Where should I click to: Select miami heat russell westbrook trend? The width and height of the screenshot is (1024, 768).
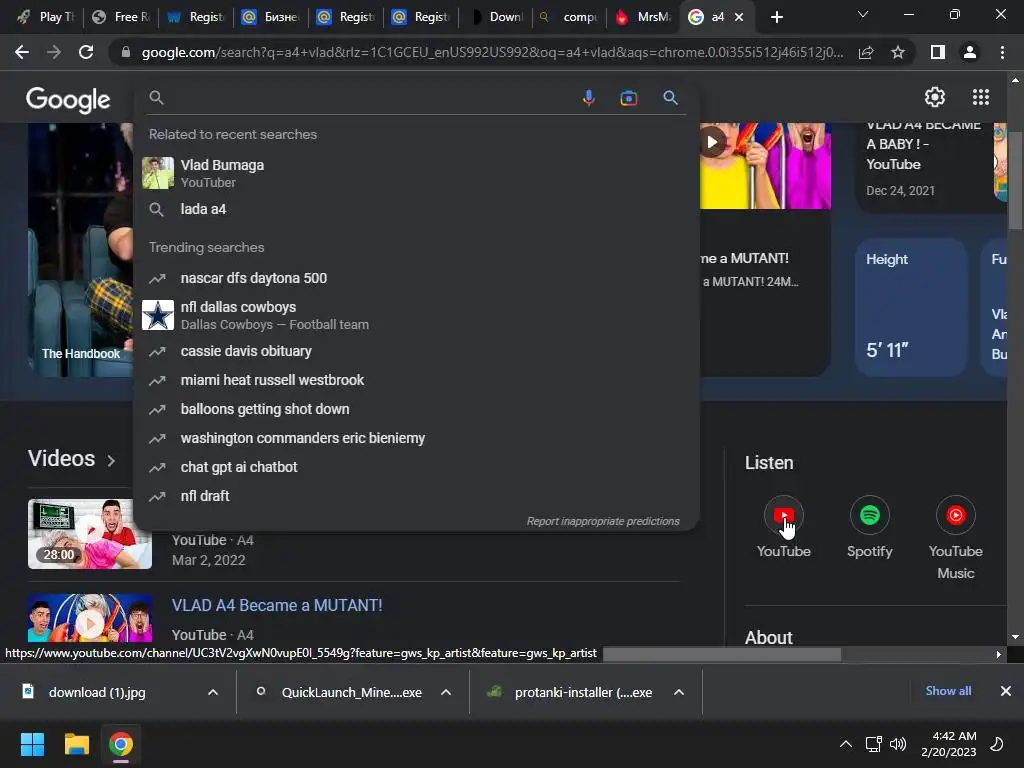[416, 380]
